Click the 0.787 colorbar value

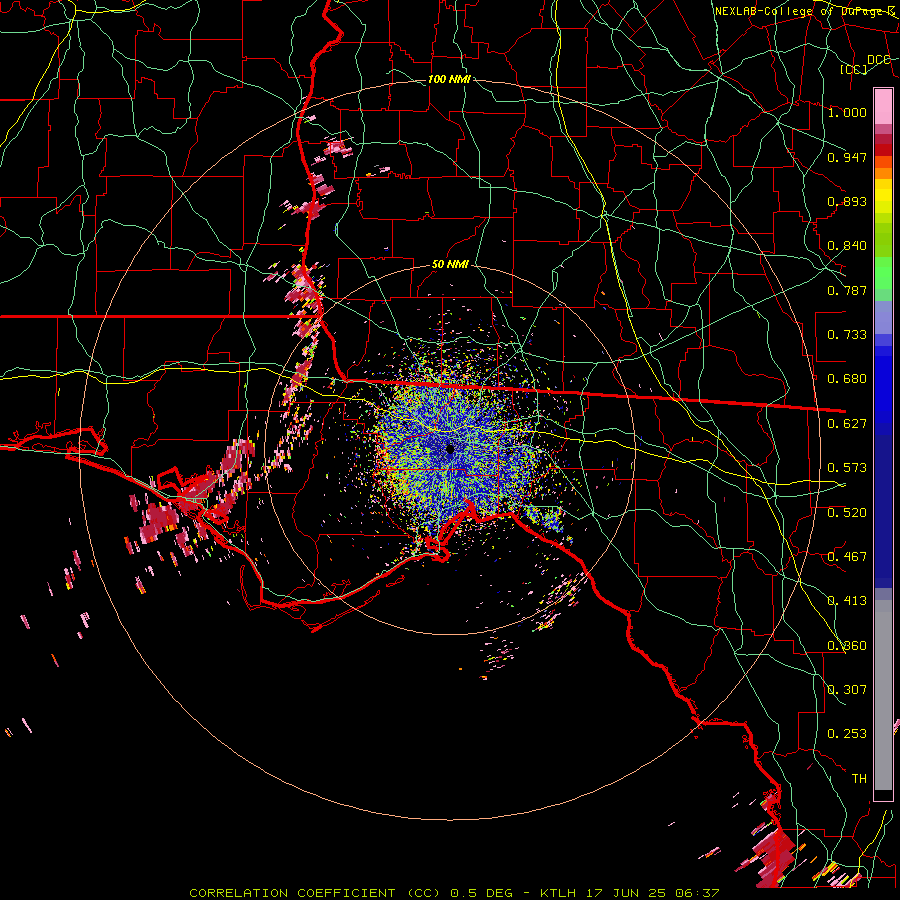coord(847,290)
